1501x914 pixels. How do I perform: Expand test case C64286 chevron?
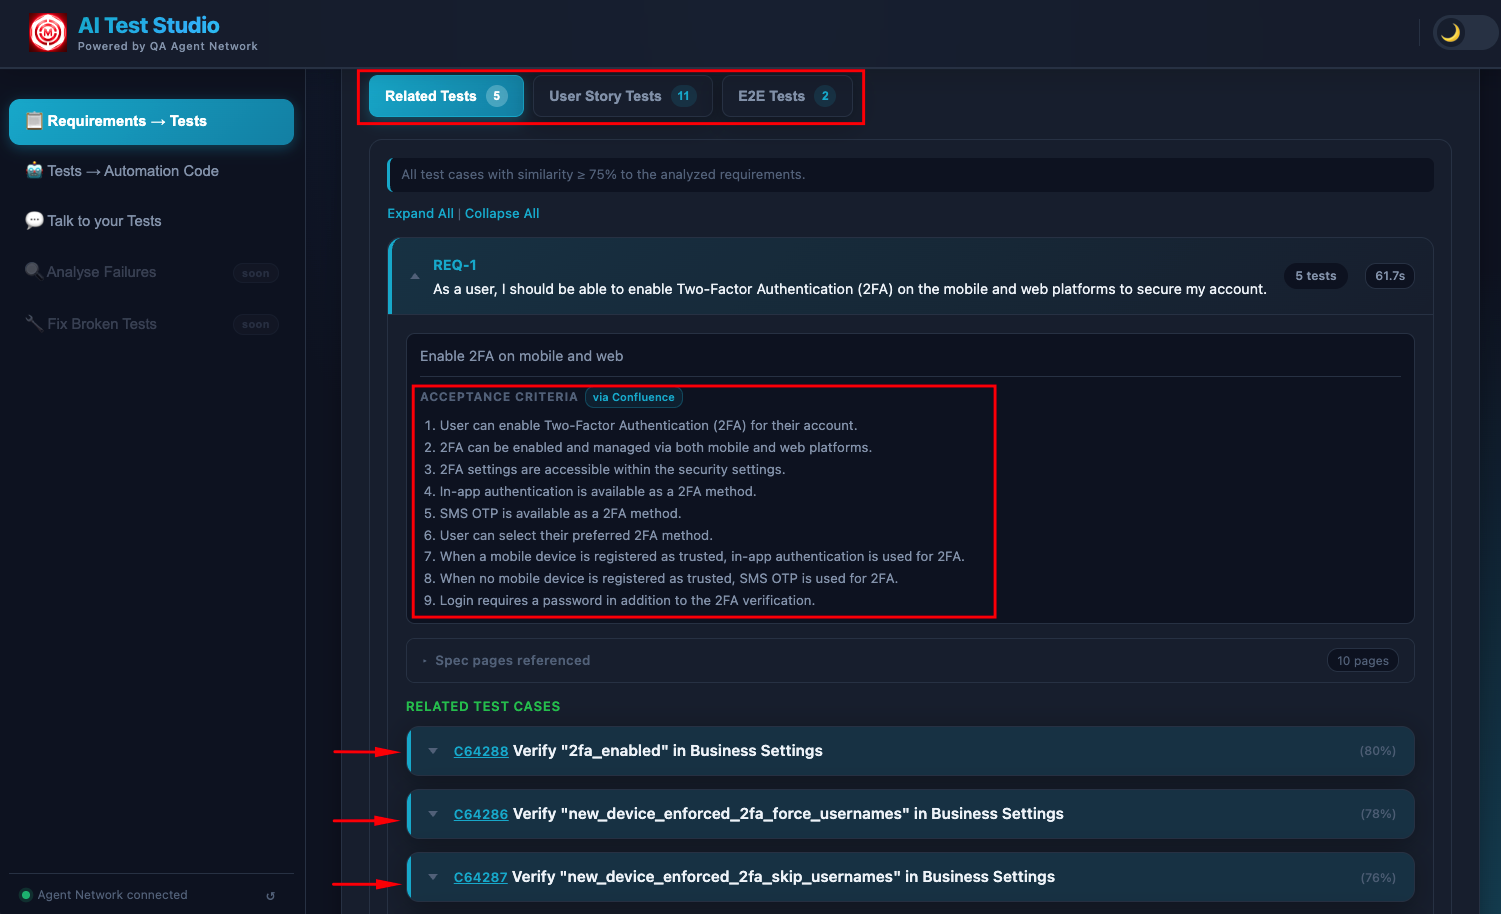[x=433, y=814]
